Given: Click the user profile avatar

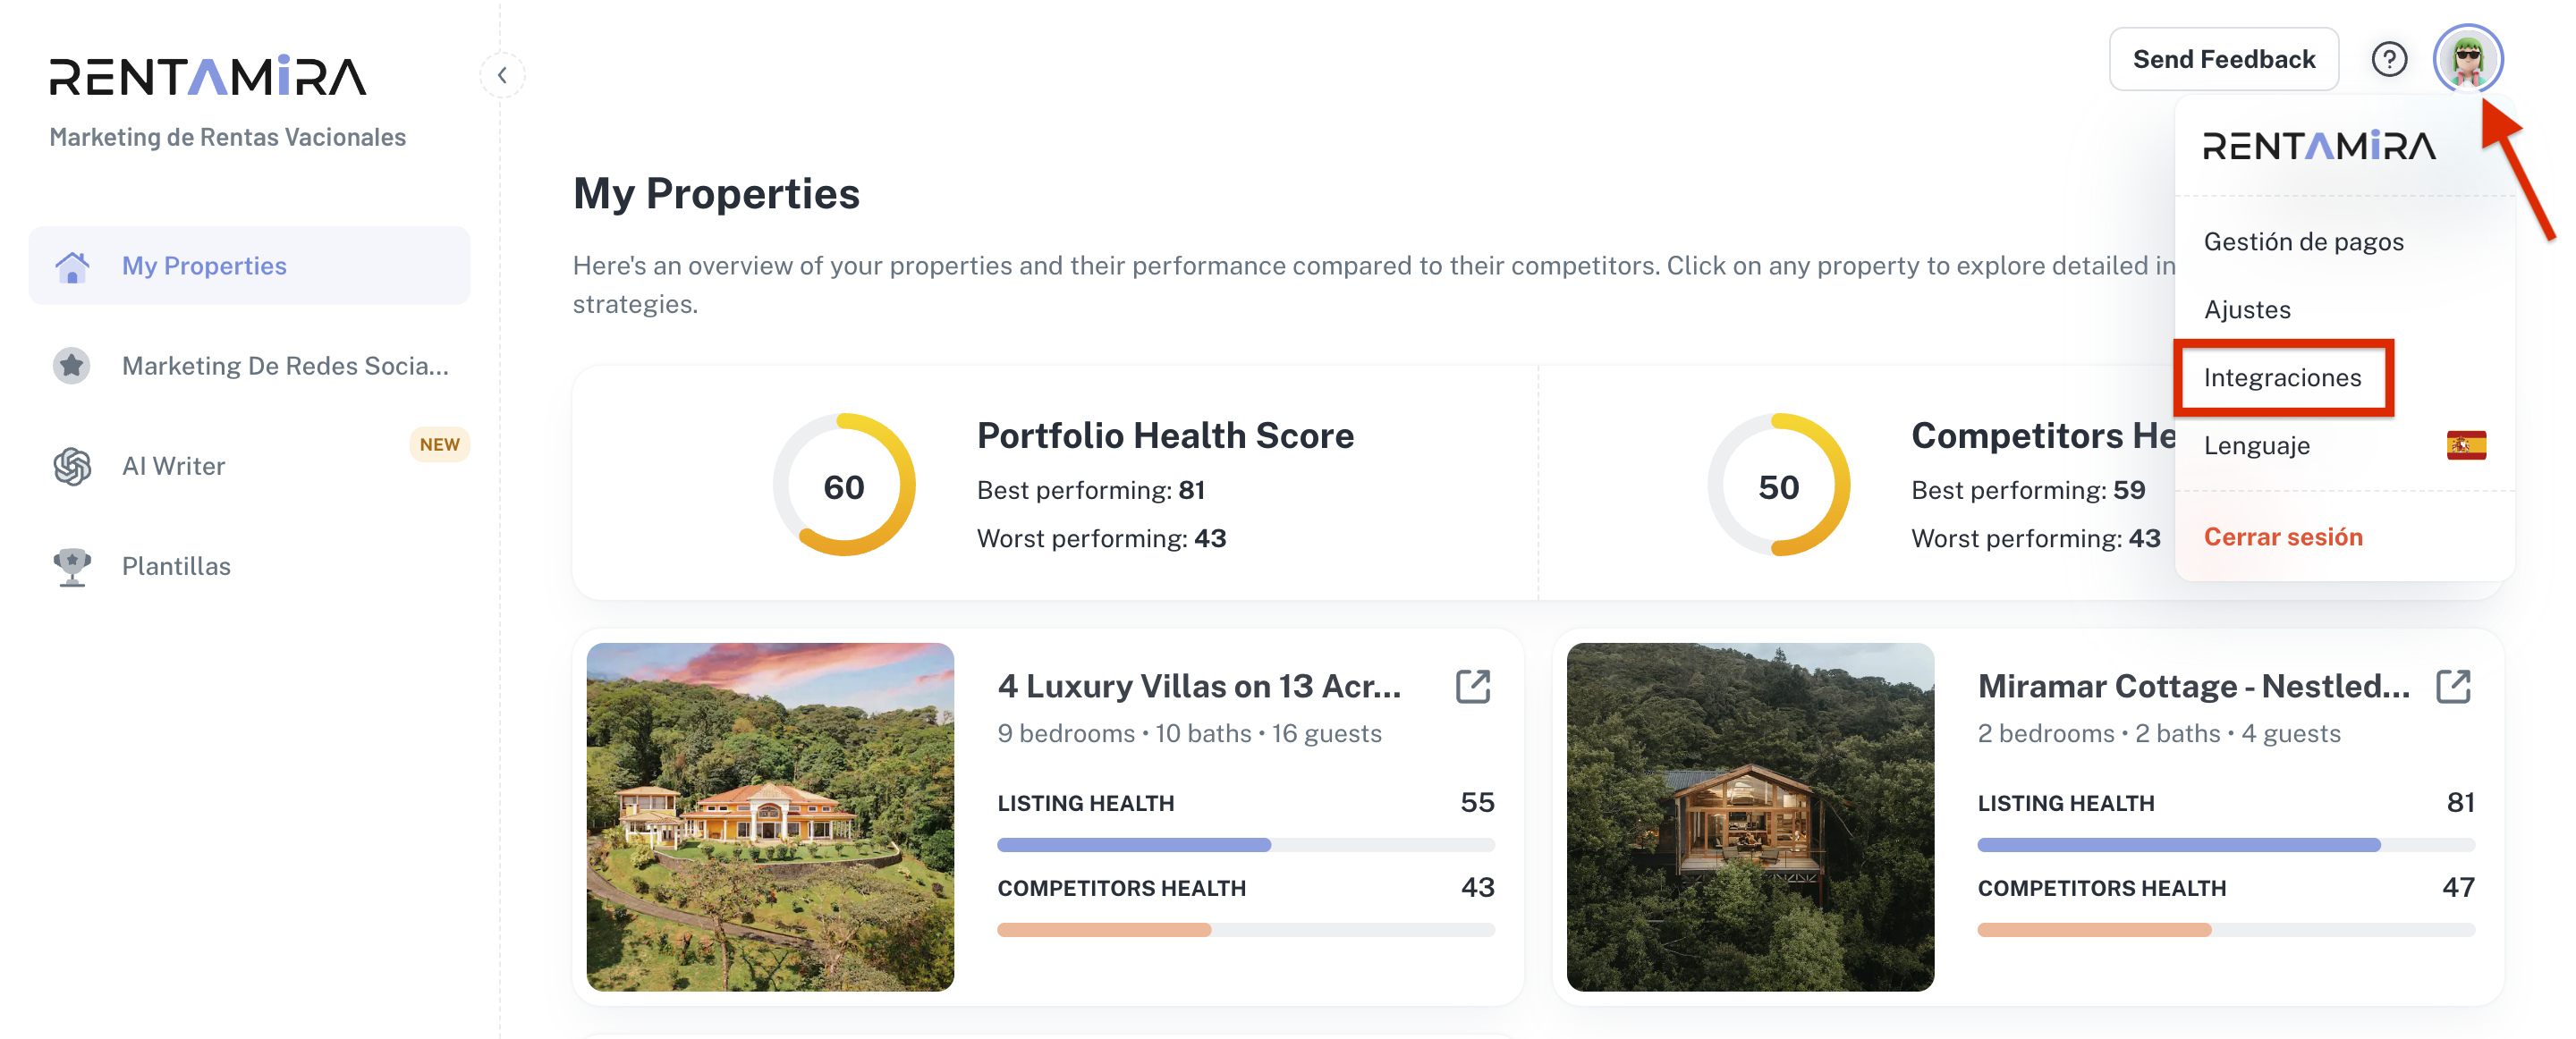Looking at the screenshot, I should (2467, 60).
